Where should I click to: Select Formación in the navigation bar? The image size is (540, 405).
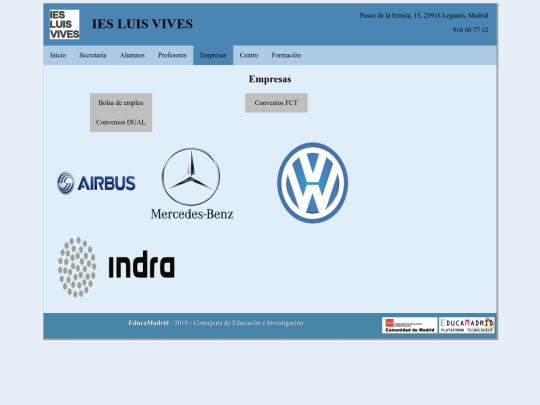click(286, 55)
